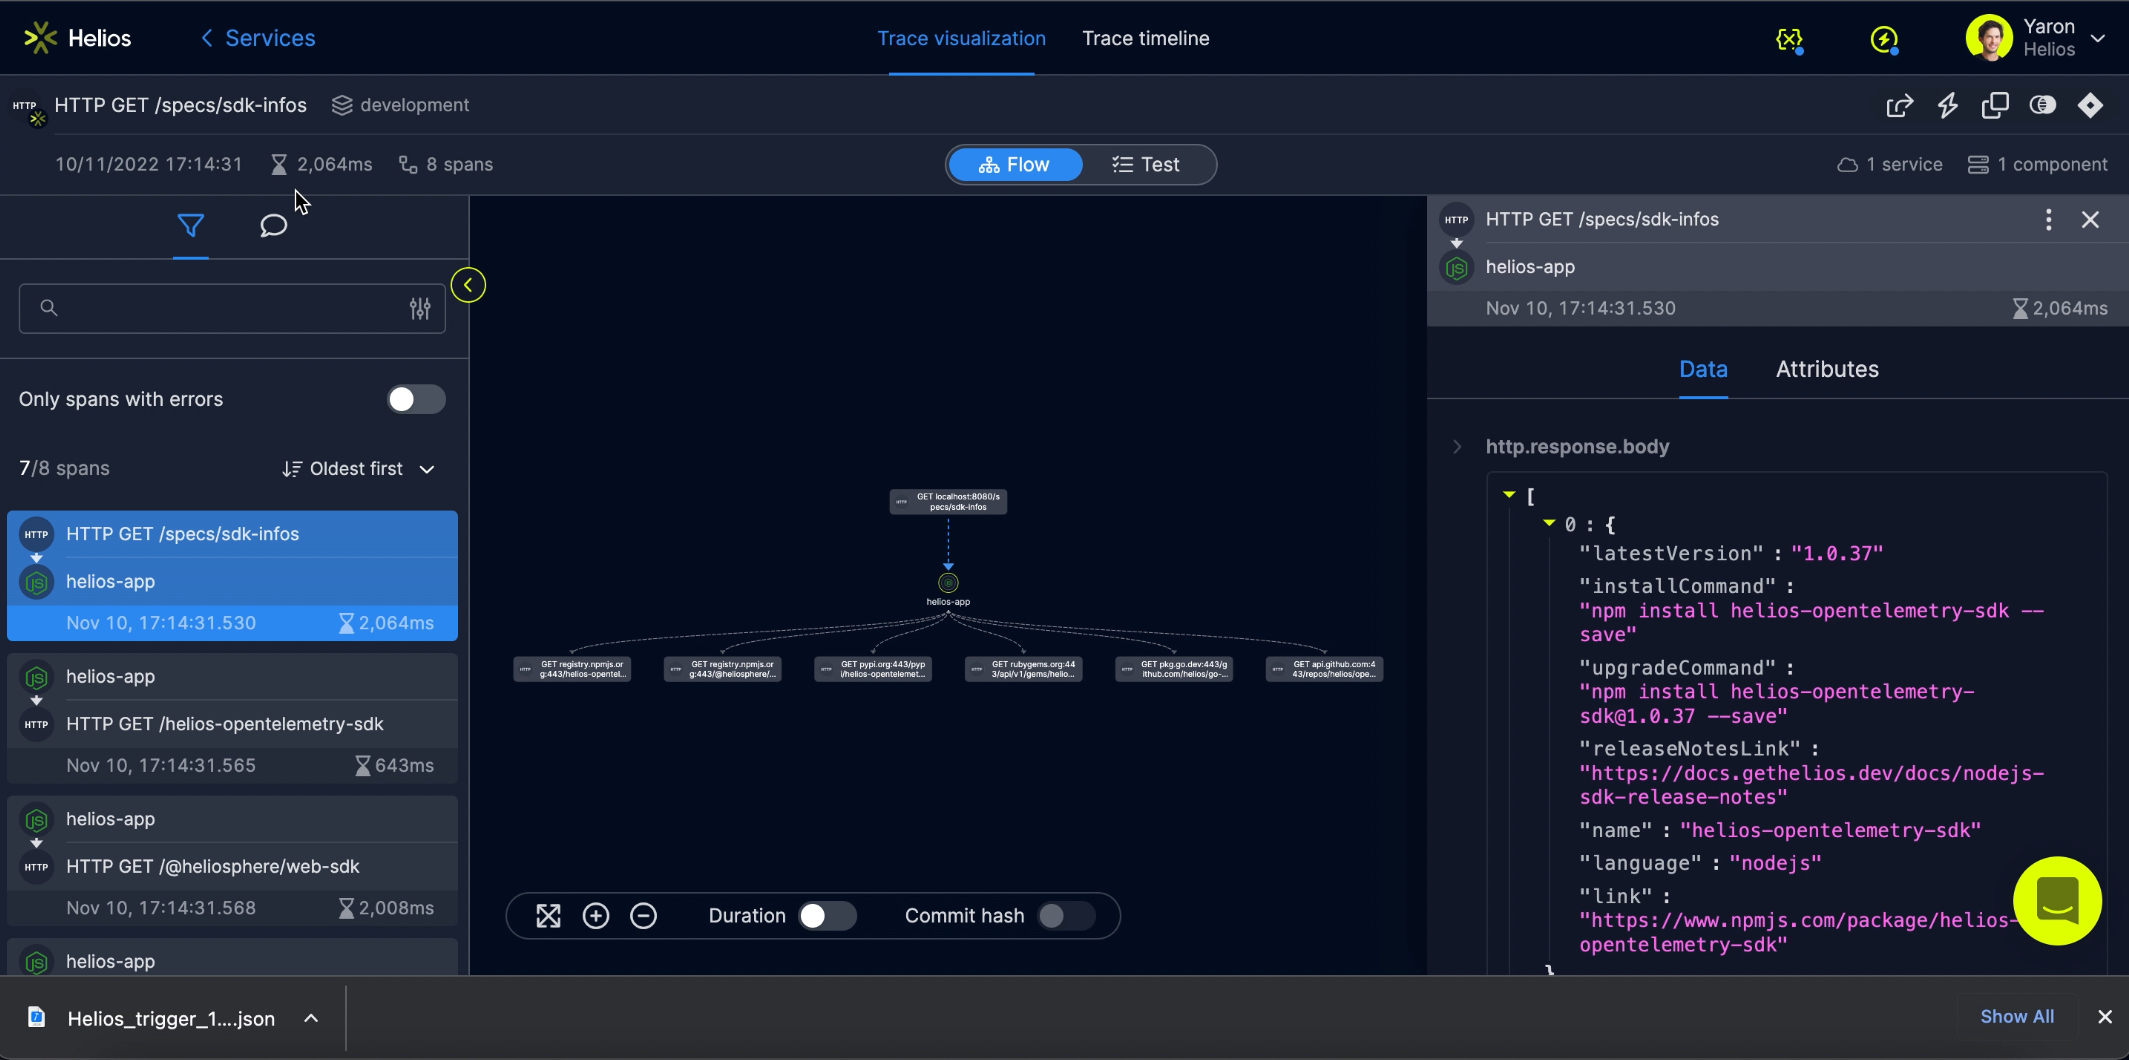Select the GET rubygems.org node in graph

1024,669
